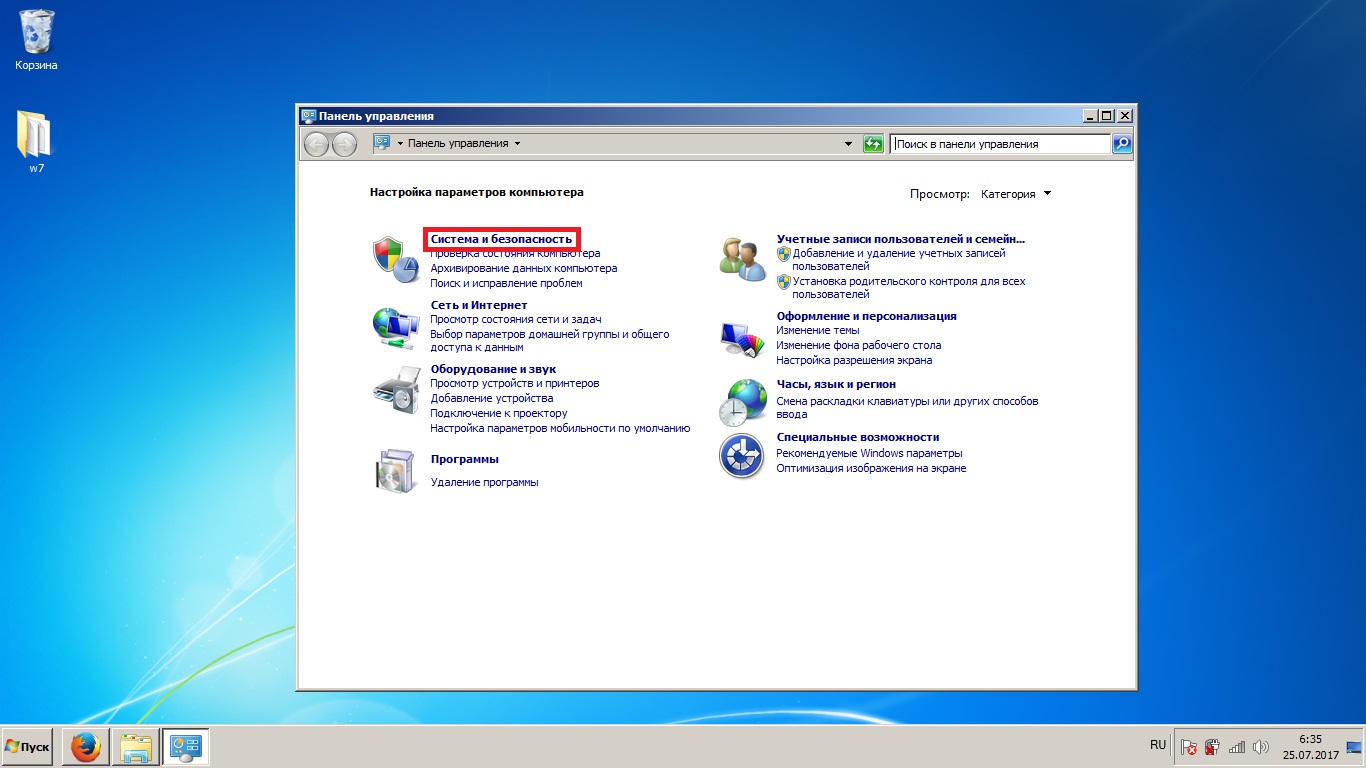The height and width of the screenshot is (768, 1366).
Task: Click Оптимизация изображения на экране
Action: tap(871, 469)
